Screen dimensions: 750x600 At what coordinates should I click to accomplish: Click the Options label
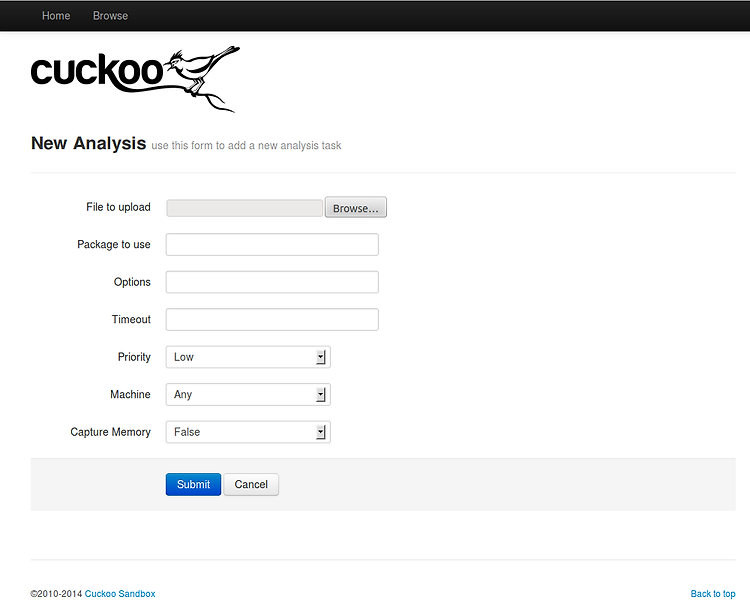click(132, 282)
